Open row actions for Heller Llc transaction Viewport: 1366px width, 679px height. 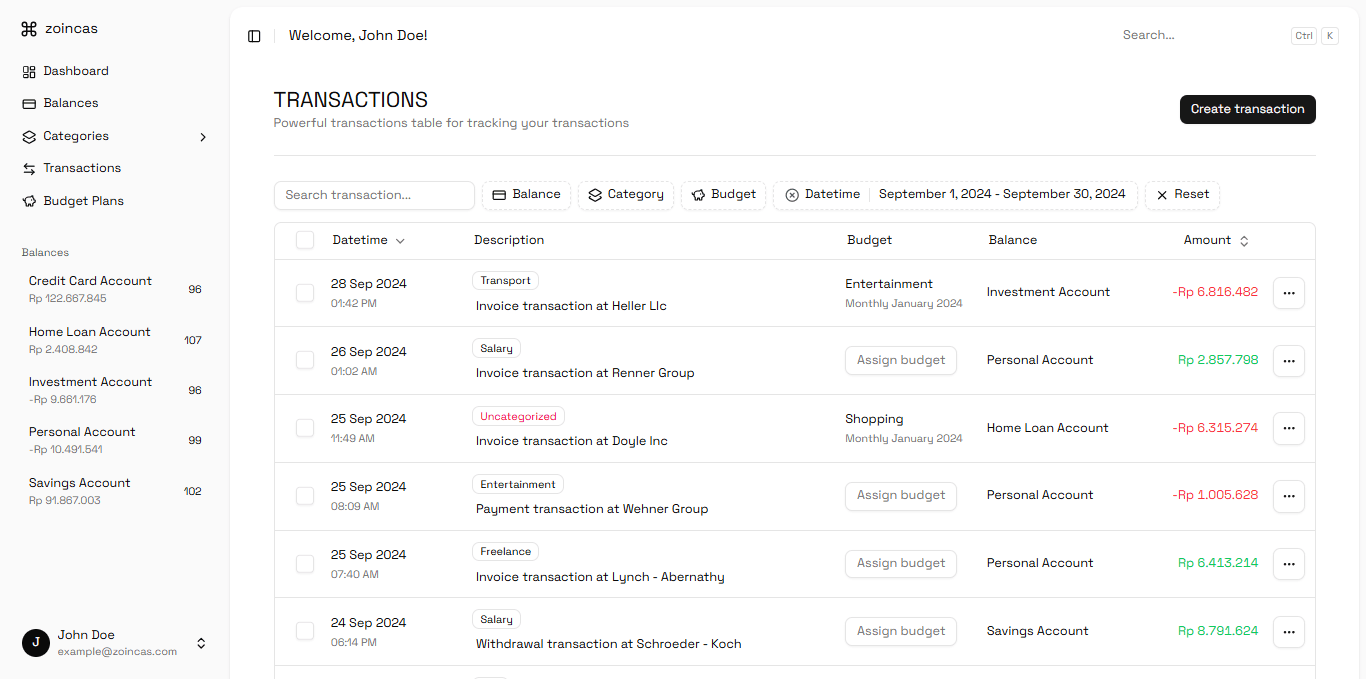pos(1288,293)
